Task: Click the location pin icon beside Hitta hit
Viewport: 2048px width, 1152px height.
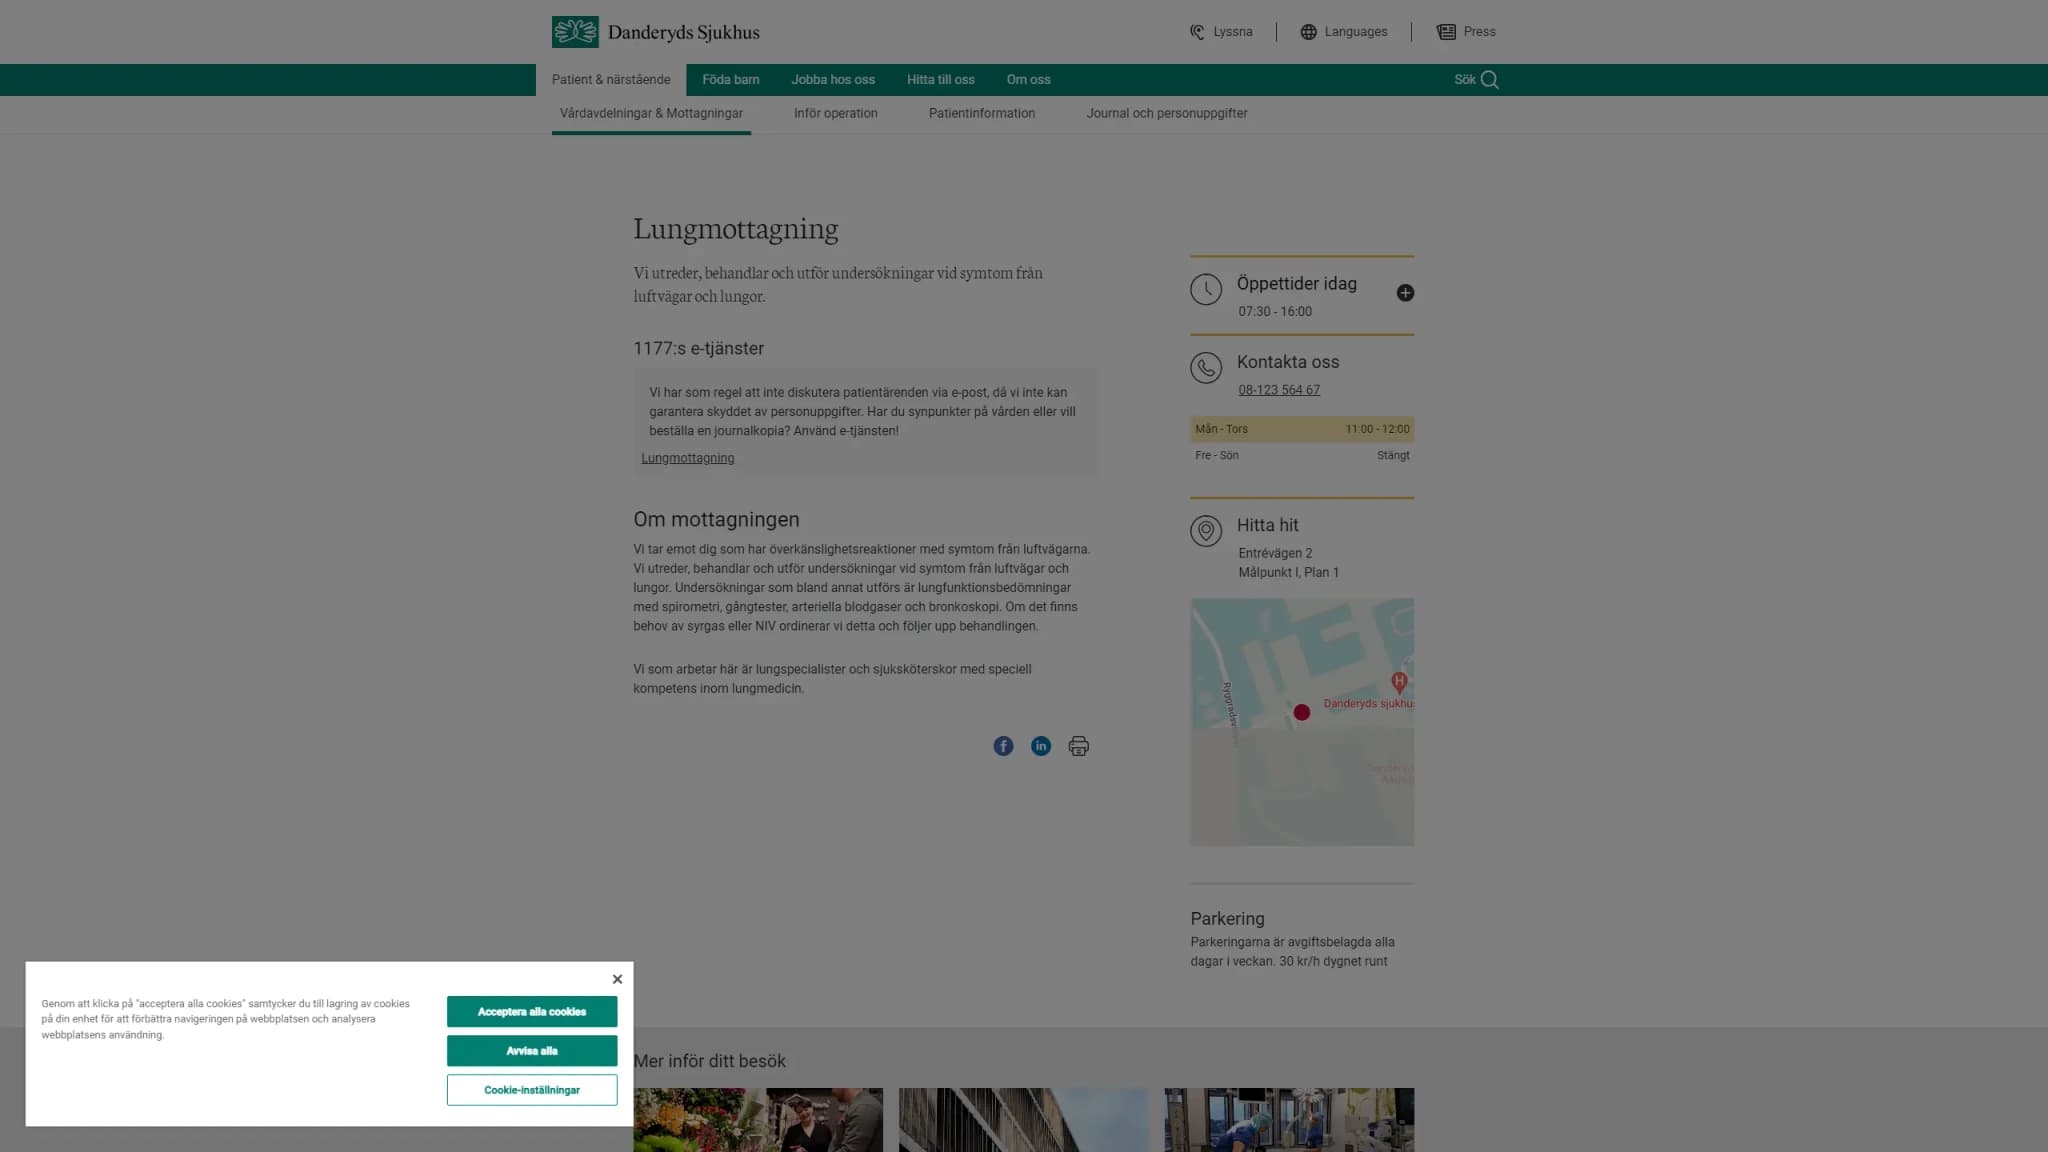Action: [x=1206, y=531]
